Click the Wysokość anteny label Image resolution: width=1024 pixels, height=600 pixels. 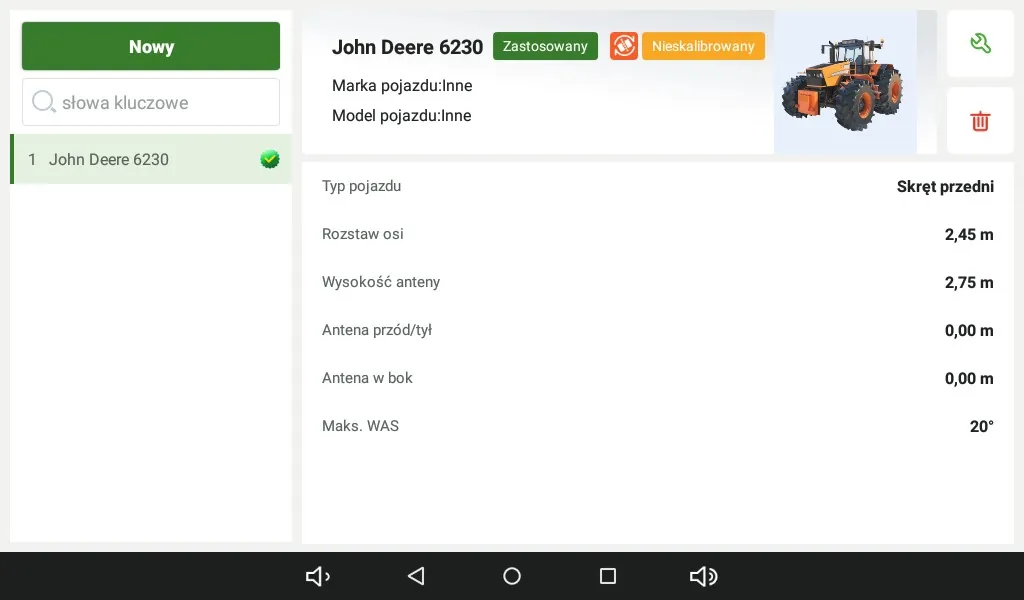pos(381,282)
